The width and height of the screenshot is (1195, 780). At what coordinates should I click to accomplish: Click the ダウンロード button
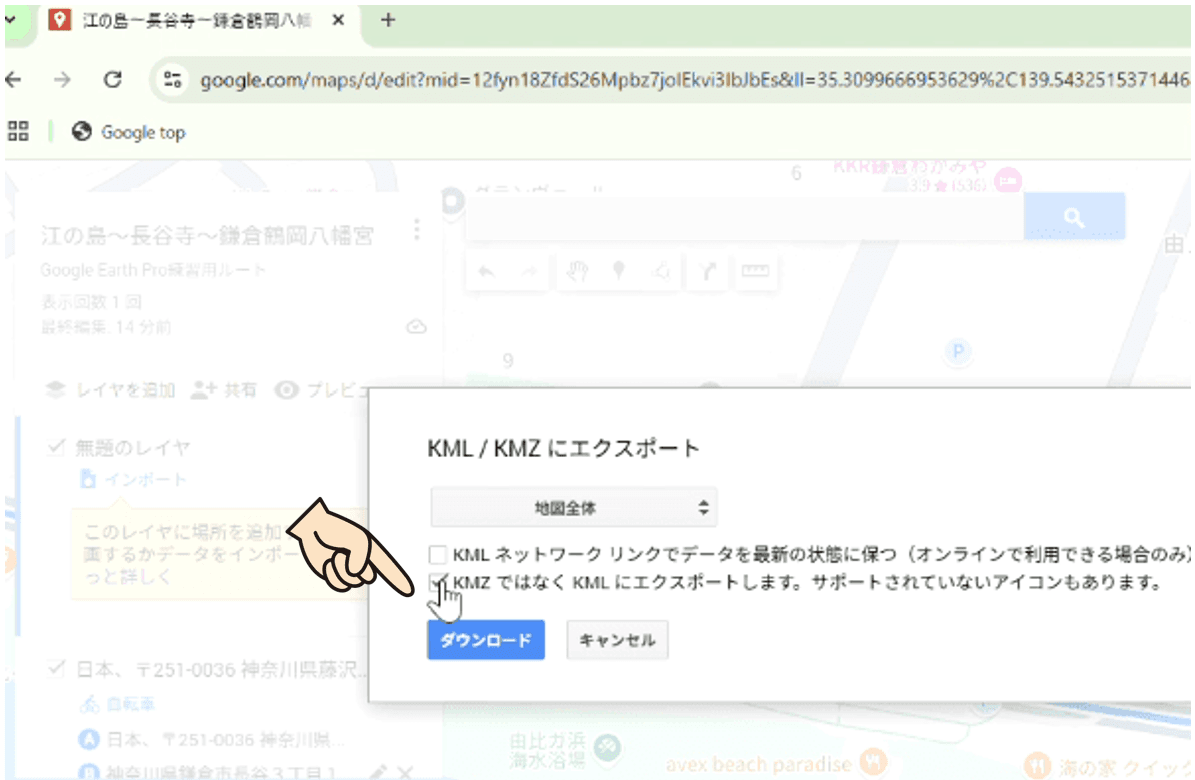coord(485,640)
